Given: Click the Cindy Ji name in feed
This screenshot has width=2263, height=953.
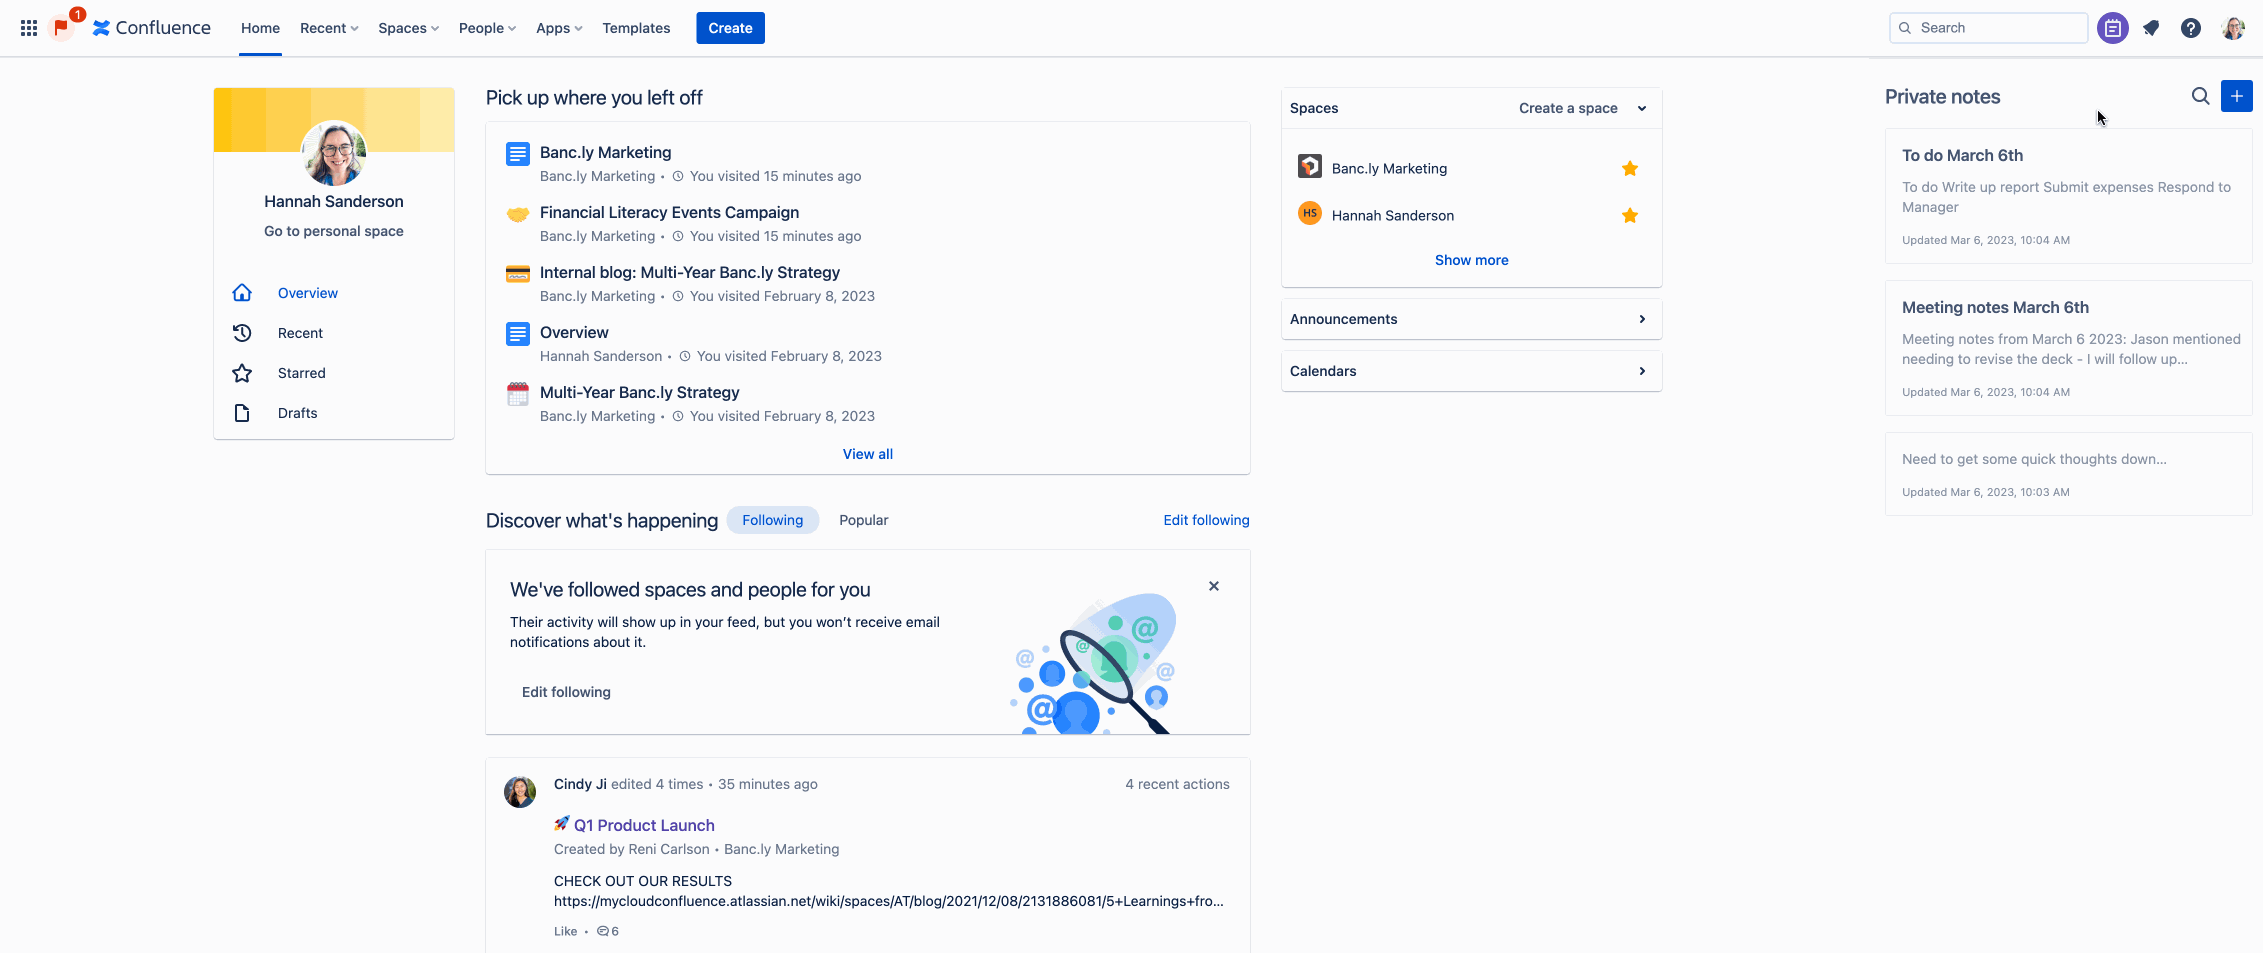Looking at the screenshot, I should coord(580,784).
